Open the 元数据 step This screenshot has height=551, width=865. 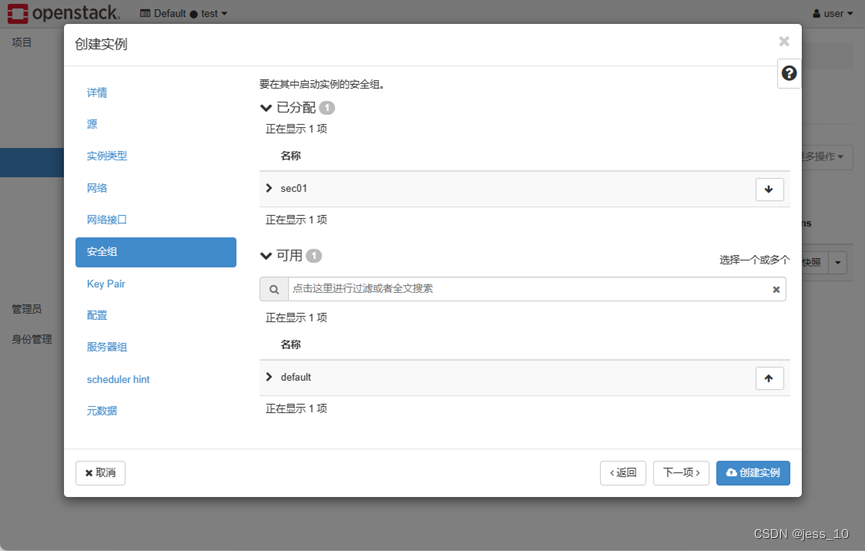pos(102,411)
